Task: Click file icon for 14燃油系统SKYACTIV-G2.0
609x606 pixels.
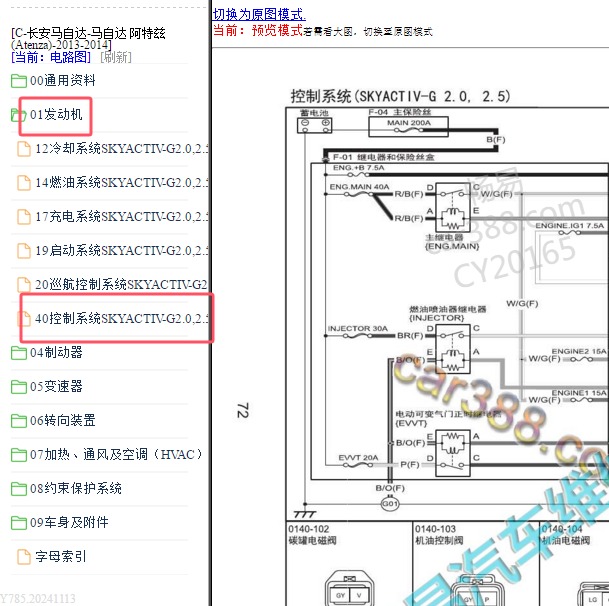Action: point(24,183)
